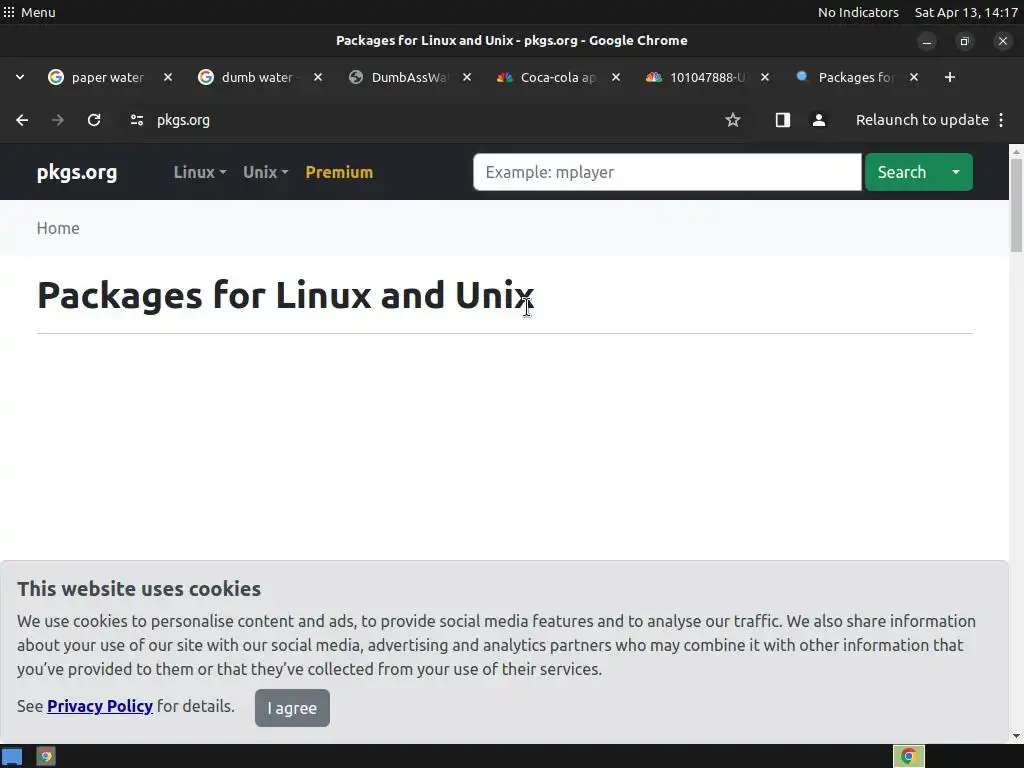Open the system Menu in top bar
1024x768 pixels.
[x=29, y=12]
